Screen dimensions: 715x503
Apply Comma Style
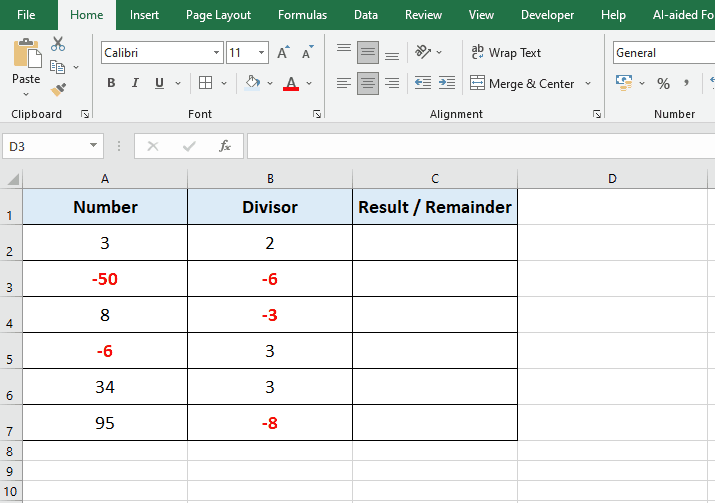tap(686, 83)
